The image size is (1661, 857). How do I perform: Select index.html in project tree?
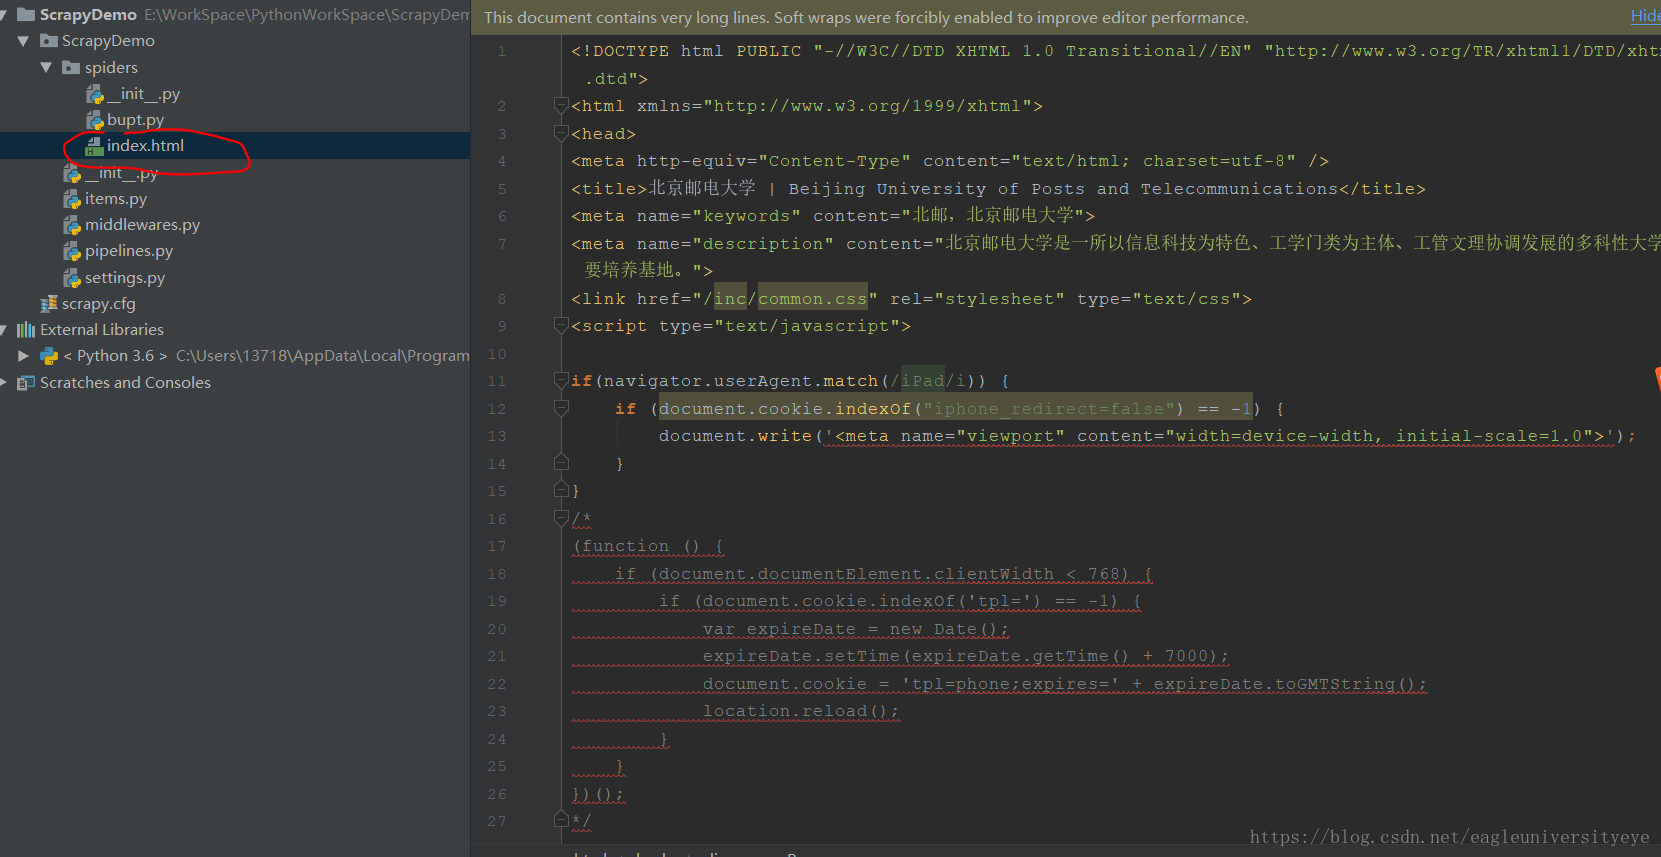pyautogui.click(x=146, y=146)
